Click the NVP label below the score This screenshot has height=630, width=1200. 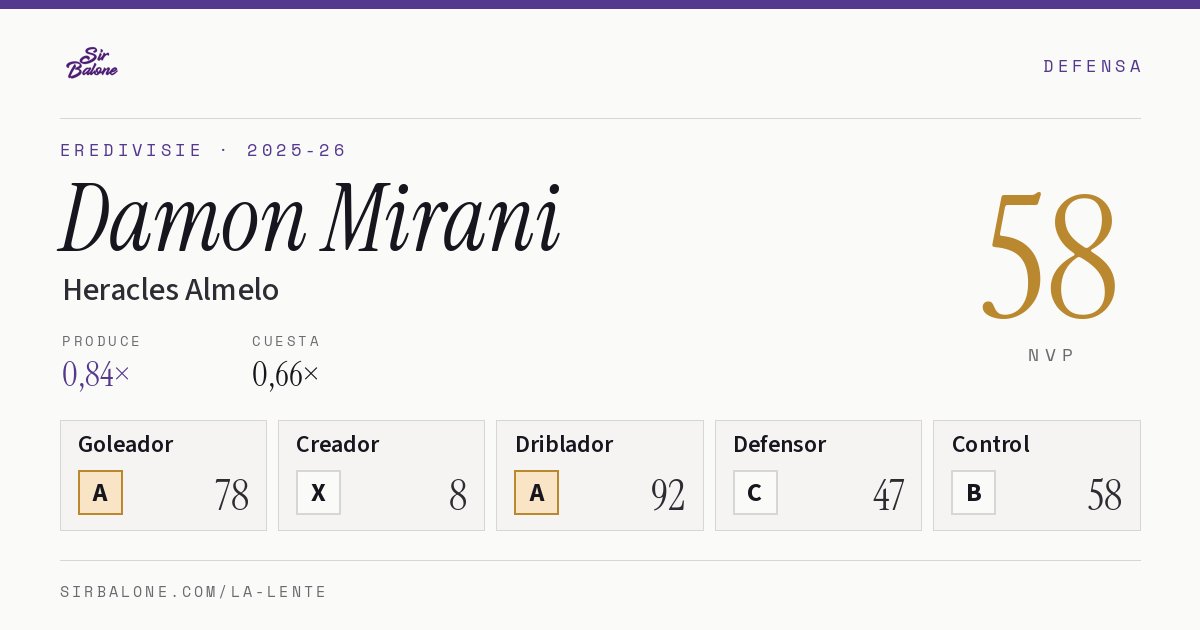tap(1051, 355)
